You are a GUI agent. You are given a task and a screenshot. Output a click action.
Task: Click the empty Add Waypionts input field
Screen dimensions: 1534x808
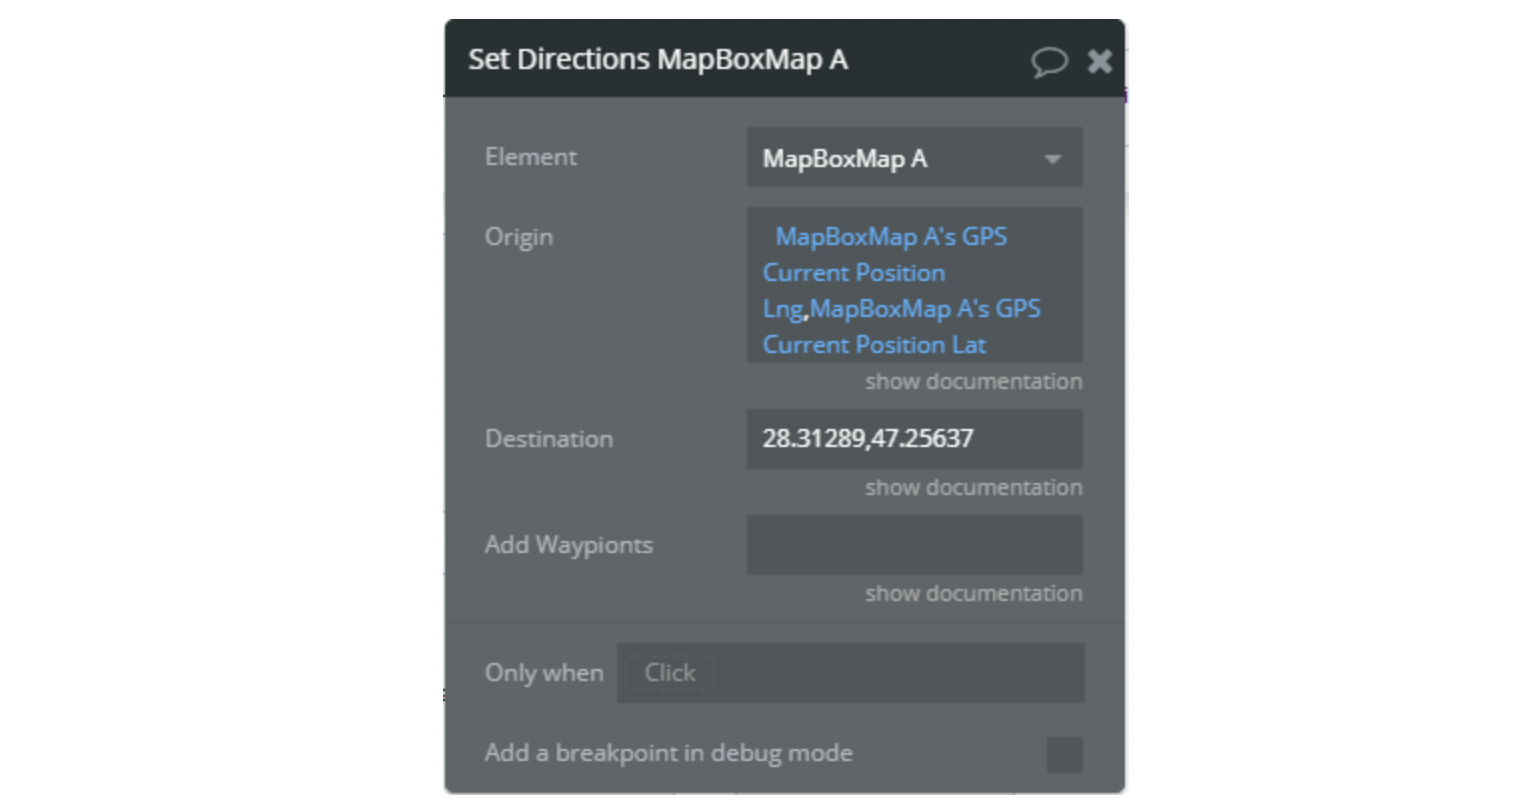click(914, 545)
